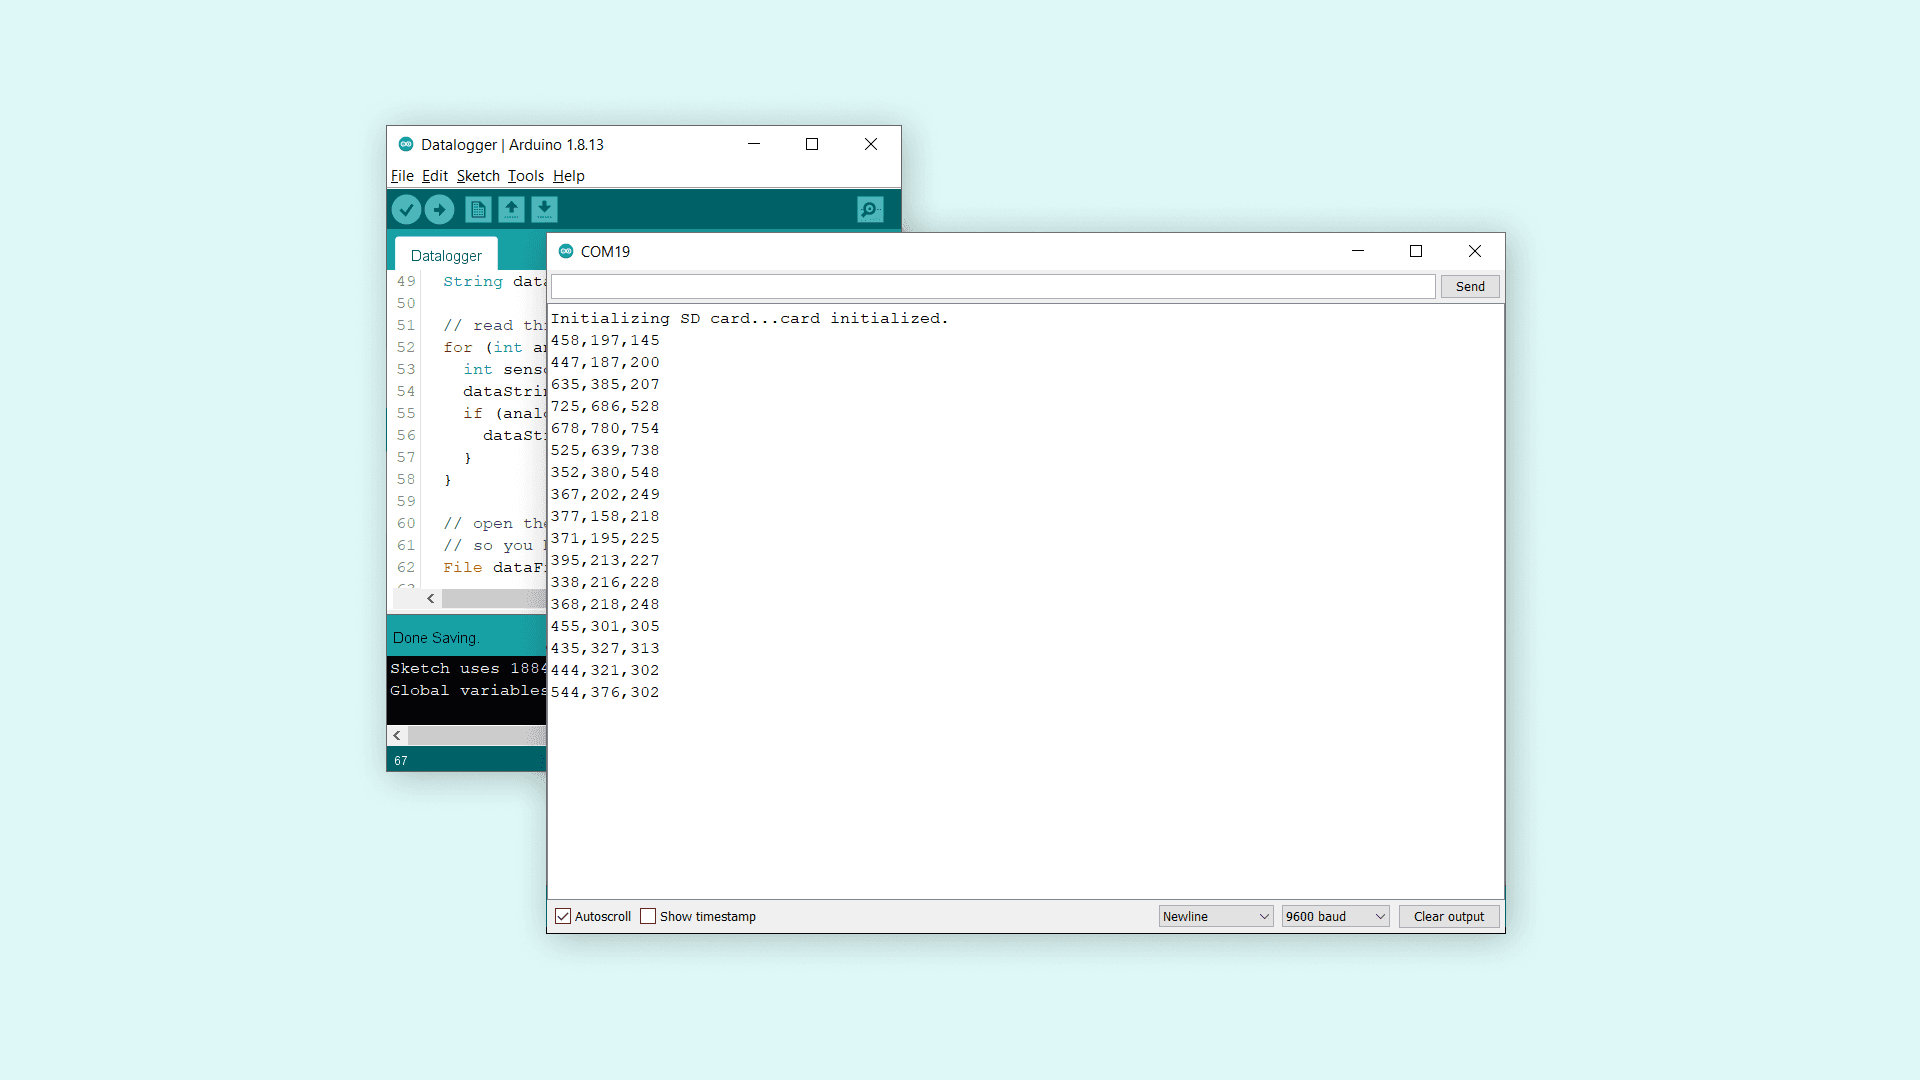Open Serial Monitor magnifier icon

[x=870, y=209]
